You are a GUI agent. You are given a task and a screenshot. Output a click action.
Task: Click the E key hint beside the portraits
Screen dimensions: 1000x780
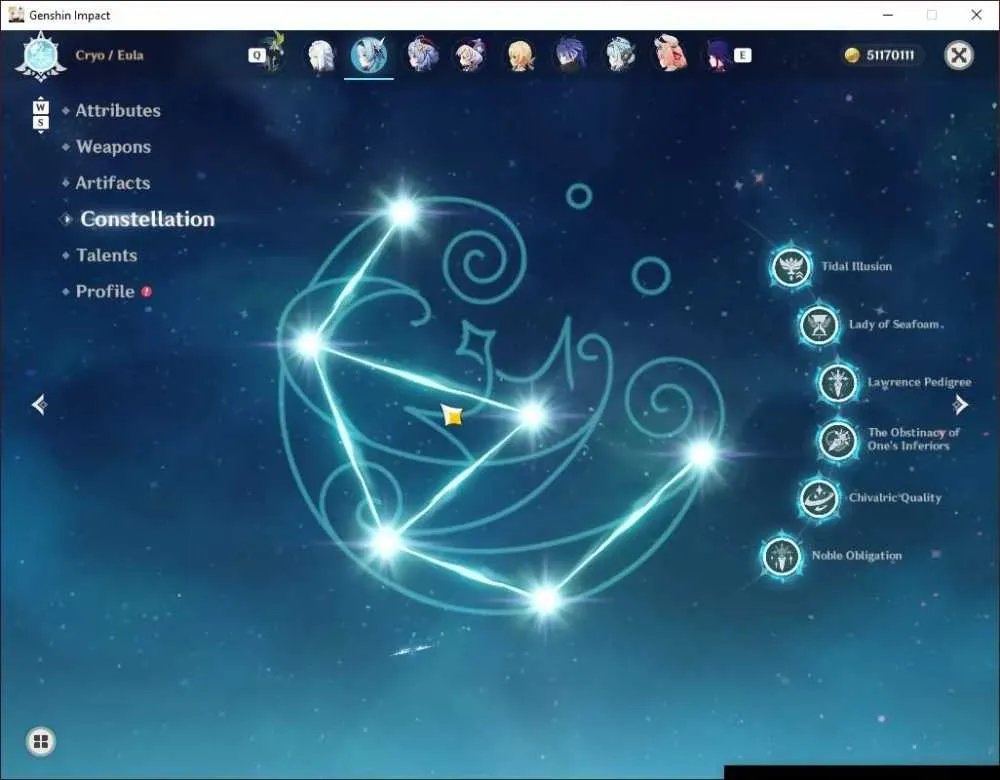(x=742, y=55)
